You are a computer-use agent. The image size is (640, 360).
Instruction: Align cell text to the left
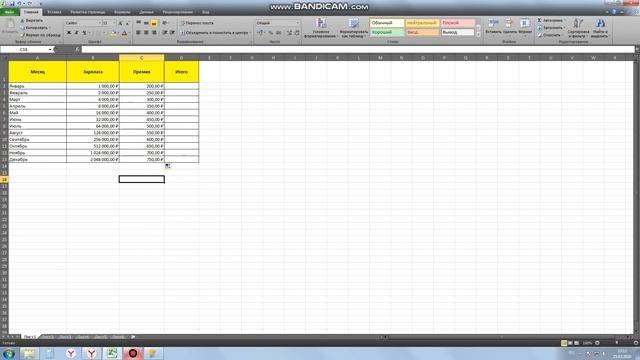coord(139,32)
